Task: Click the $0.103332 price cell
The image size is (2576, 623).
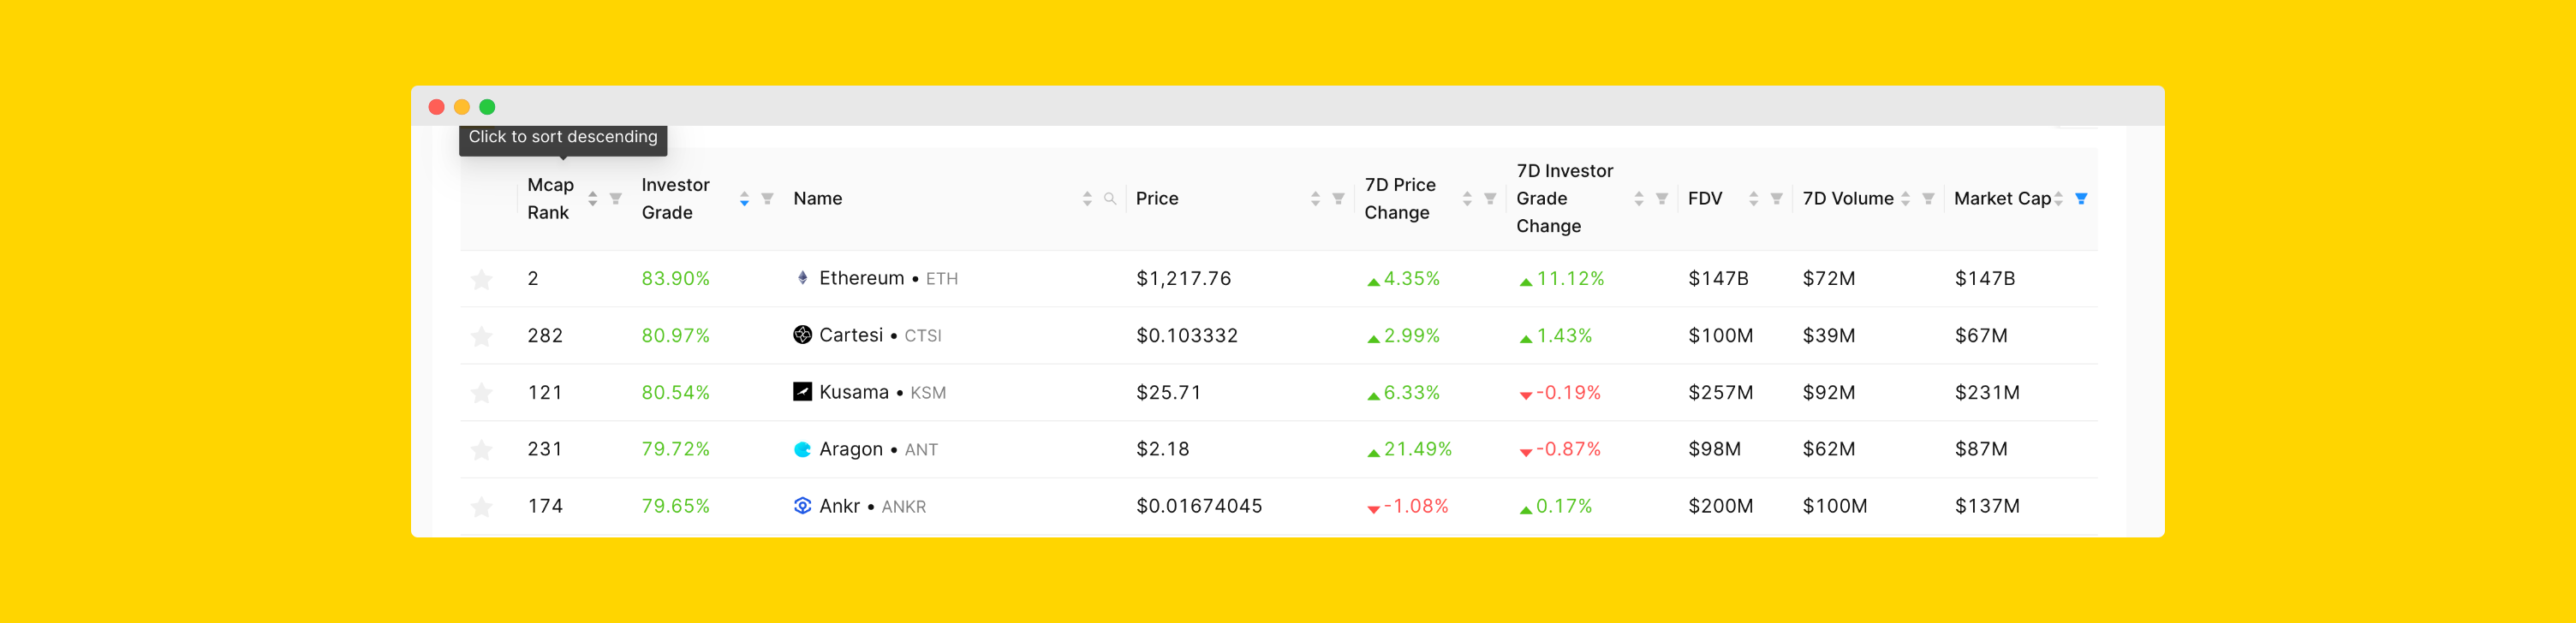Action: click(x=1186, y=336)
